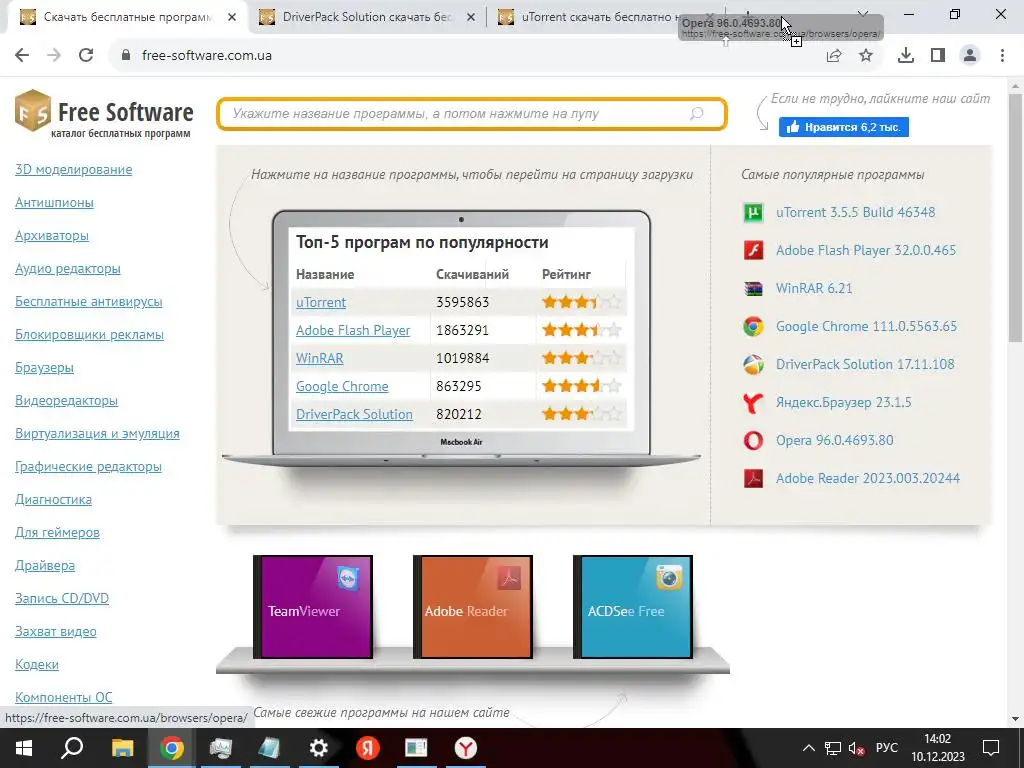Open Запись CD/DVD category
Viewport: 1024px width, 768px height.
(62, 598)
